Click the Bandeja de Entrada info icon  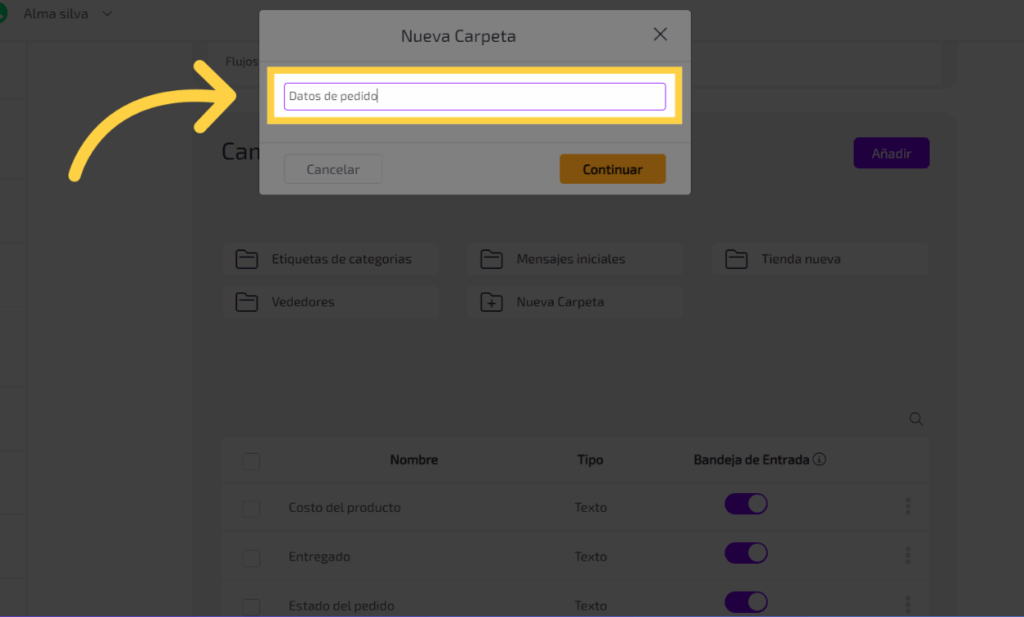click(819, 460)
